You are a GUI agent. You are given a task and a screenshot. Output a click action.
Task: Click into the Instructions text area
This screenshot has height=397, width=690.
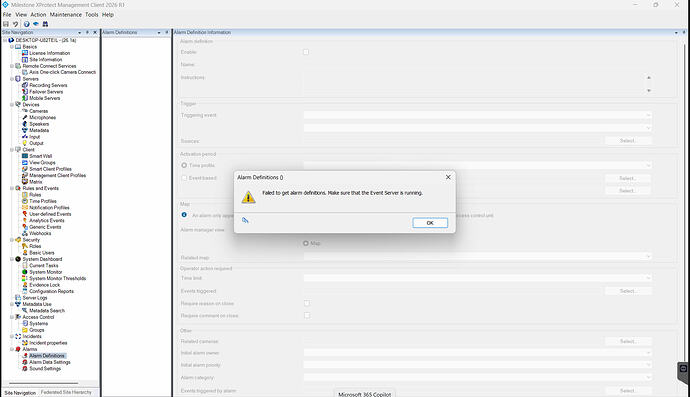pos(474,84)
